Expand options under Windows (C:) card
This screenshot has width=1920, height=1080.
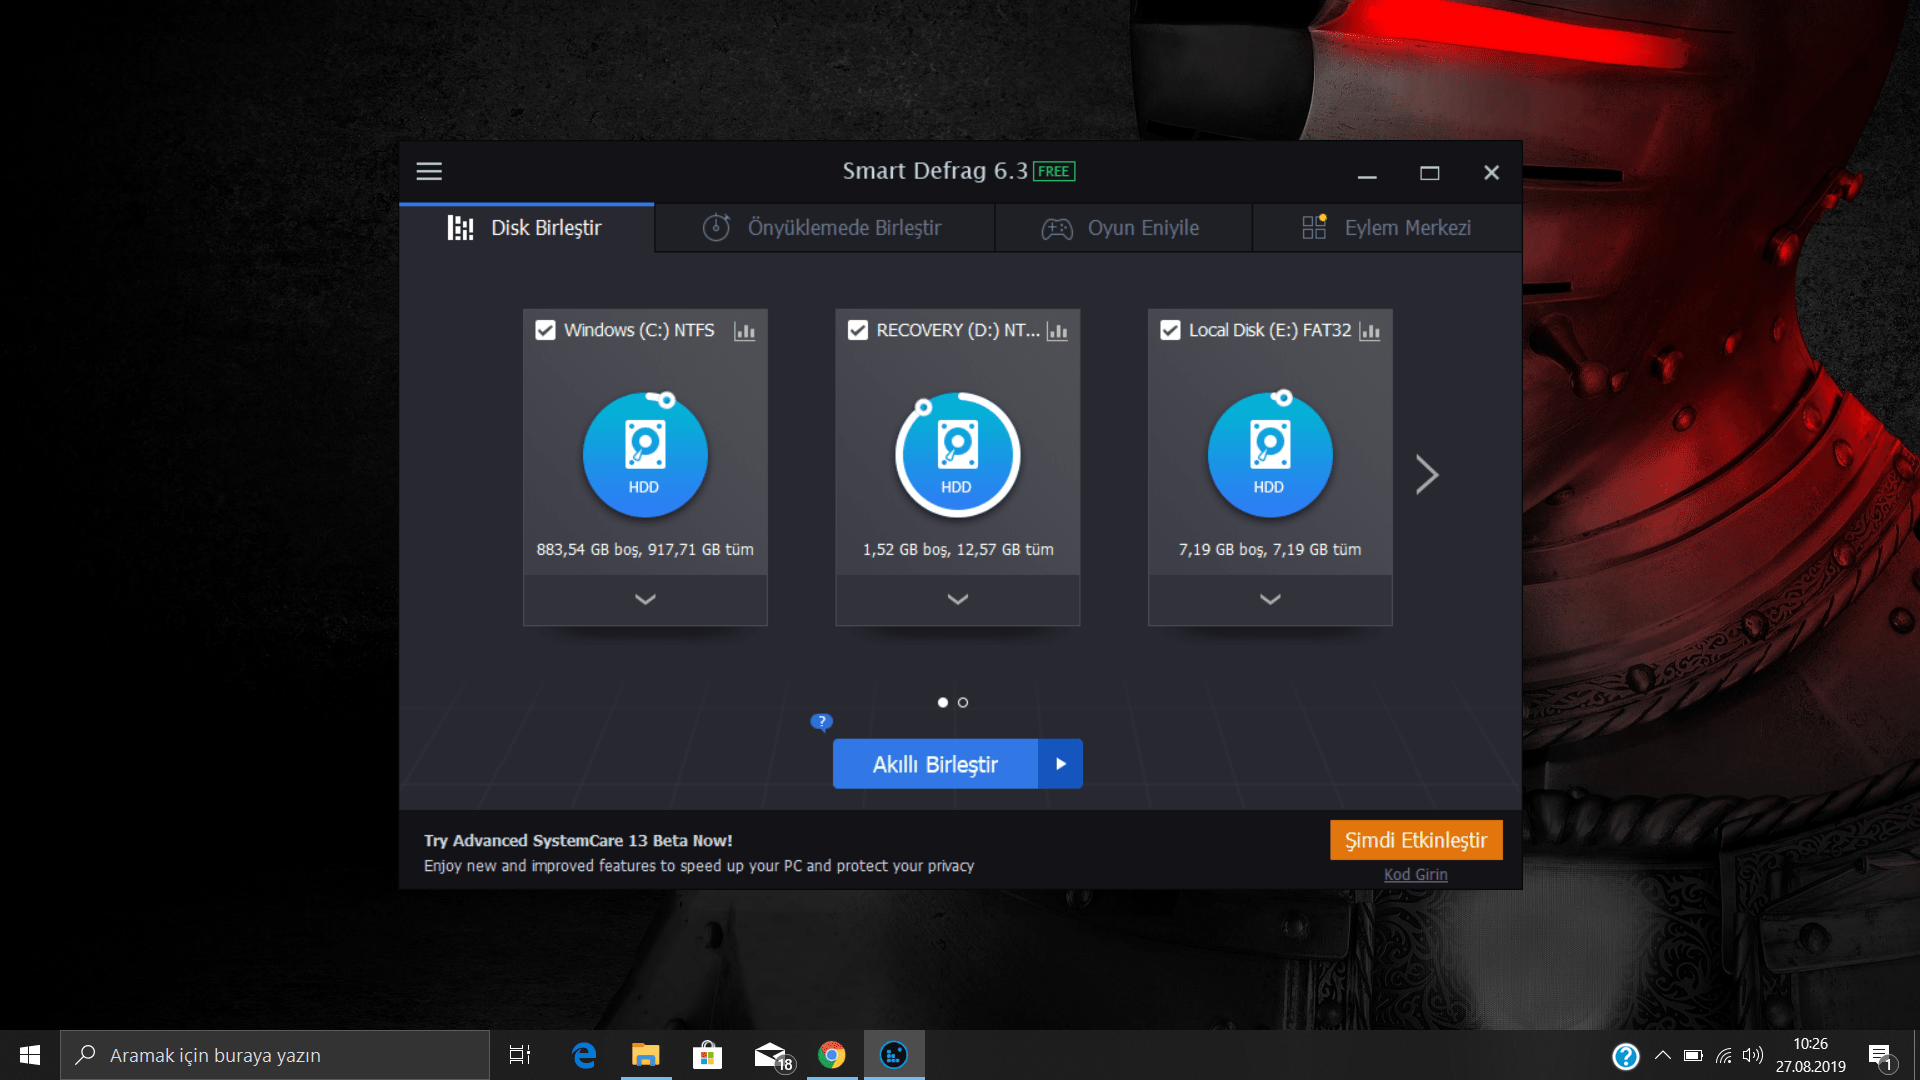click(x=644, y=599)
